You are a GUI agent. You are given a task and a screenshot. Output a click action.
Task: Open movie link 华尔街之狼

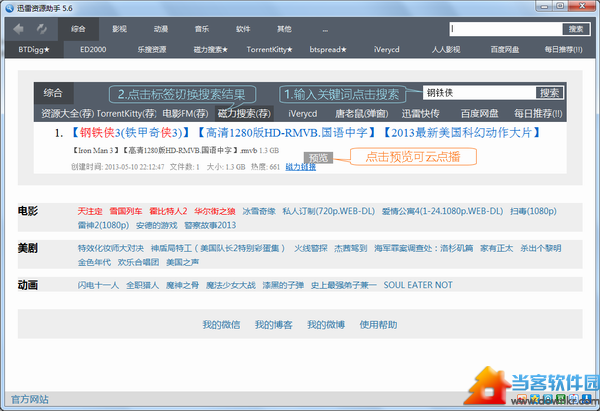click(x=215, y=211)
